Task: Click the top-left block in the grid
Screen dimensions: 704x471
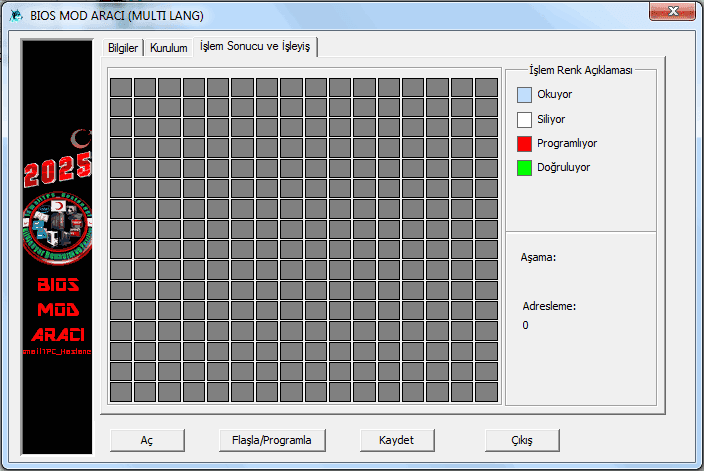Action: click(120, 87)
